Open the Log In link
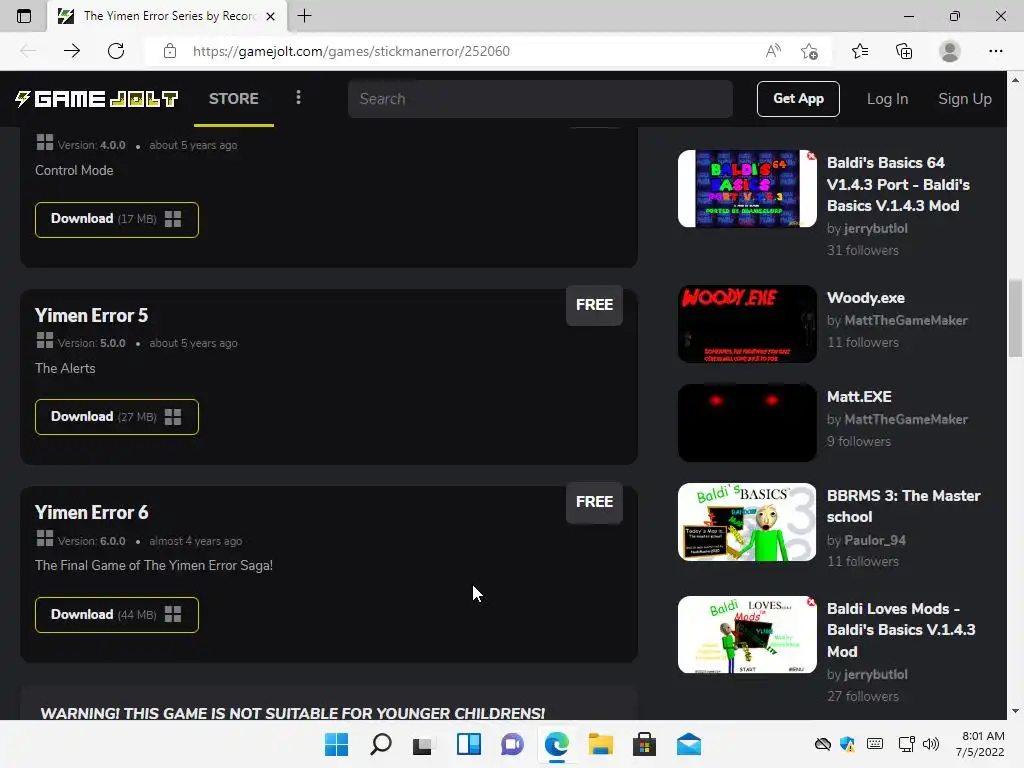The height and width of the screenshot is (768, 1024). pos(888,99)
